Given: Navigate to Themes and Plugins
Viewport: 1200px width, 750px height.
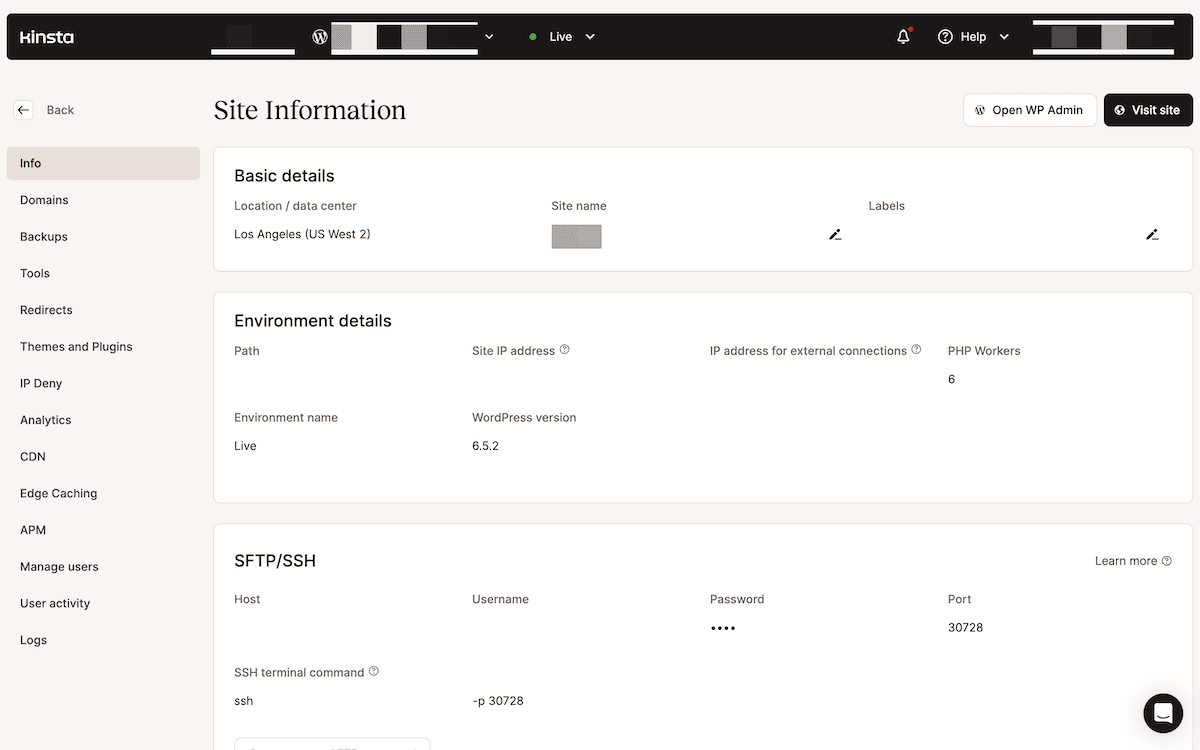Looking at the screenshot, I should 103,347.
